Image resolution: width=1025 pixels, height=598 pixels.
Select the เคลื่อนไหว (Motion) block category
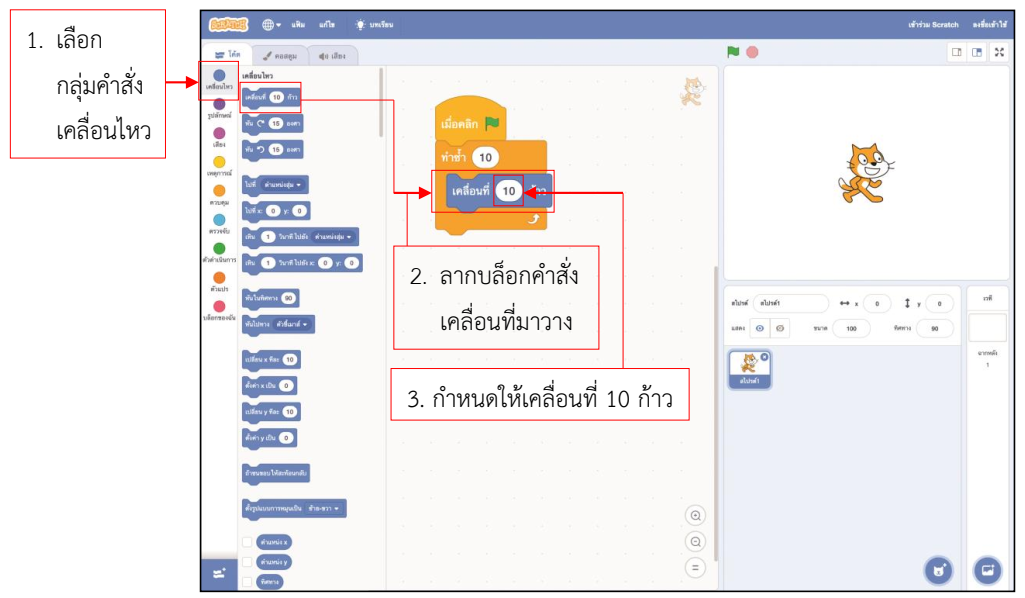[x=218, y=75]
